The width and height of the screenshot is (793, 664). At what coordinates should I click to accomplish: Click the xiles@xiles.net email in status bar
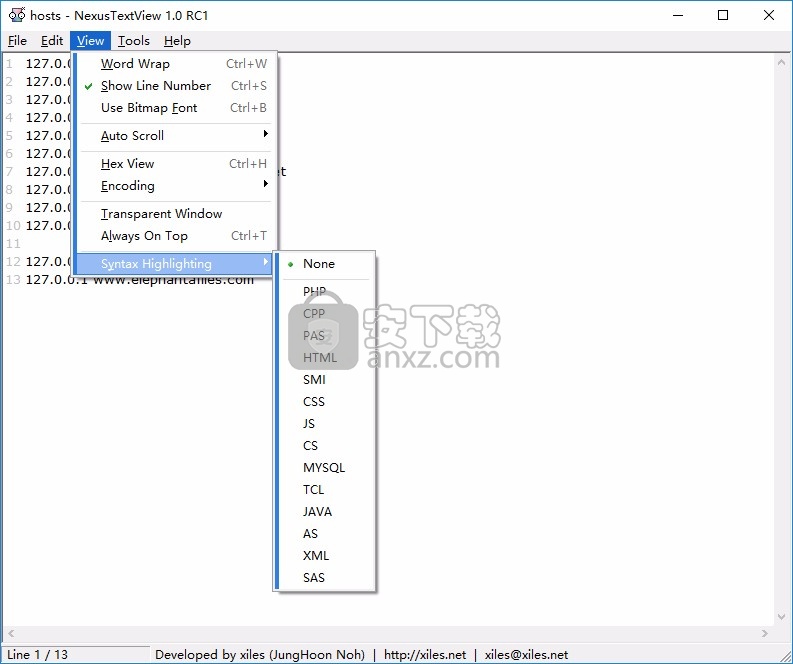pyautogui.click(x=526, y=655)
